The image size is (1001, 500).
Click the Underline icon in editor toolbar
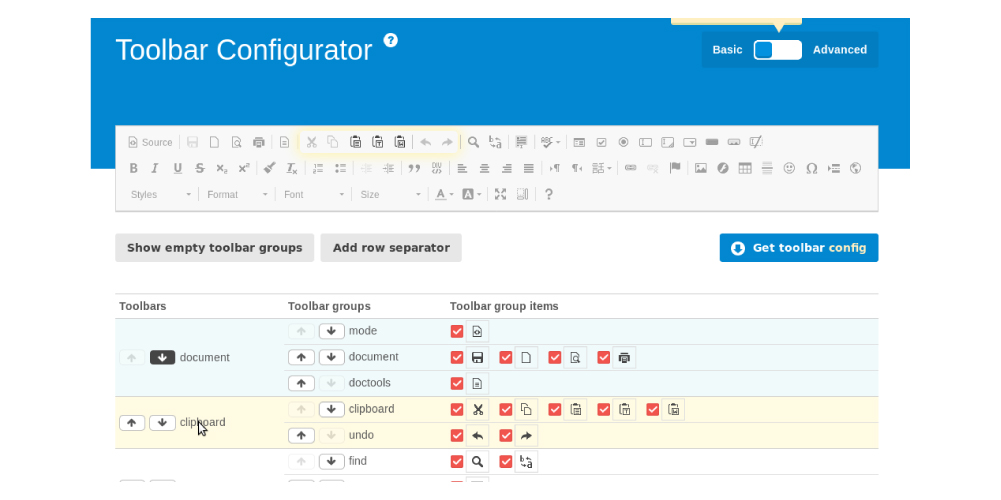click(177, 169)
